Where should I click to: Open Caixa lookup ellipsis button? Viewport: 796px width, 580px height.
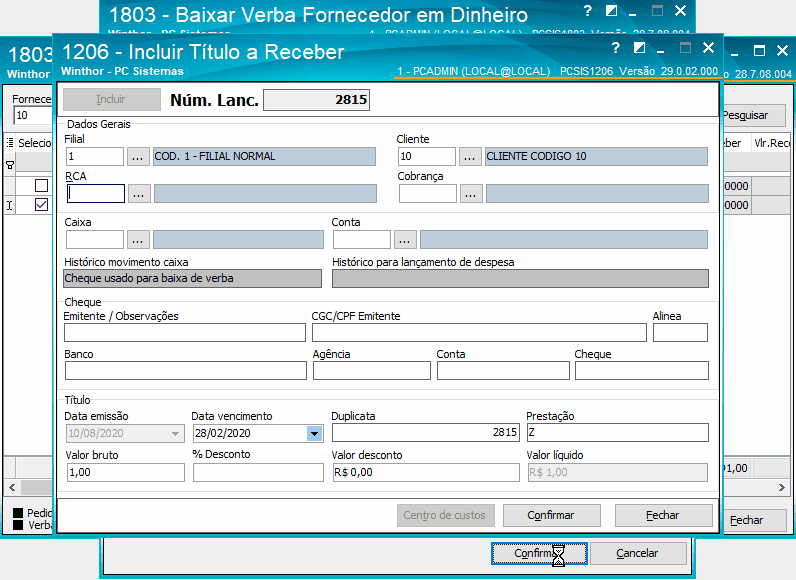pyautogui.click(x=138, y=240)
